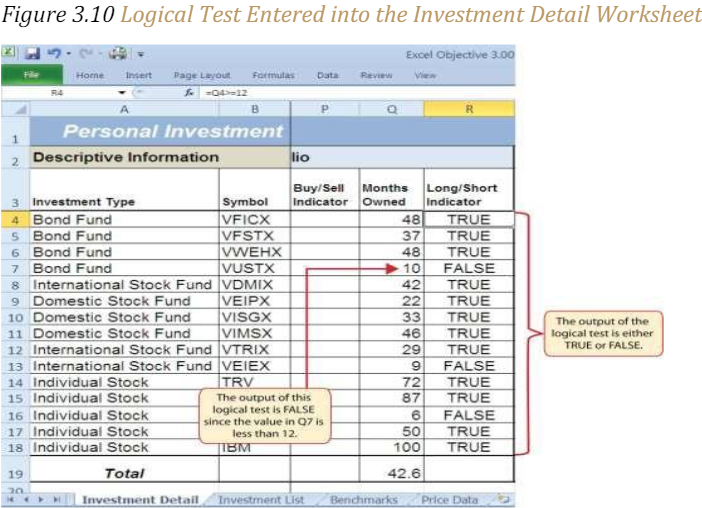
Task: Open the Page Layout ribbon tab
Action: pos(202,75)
